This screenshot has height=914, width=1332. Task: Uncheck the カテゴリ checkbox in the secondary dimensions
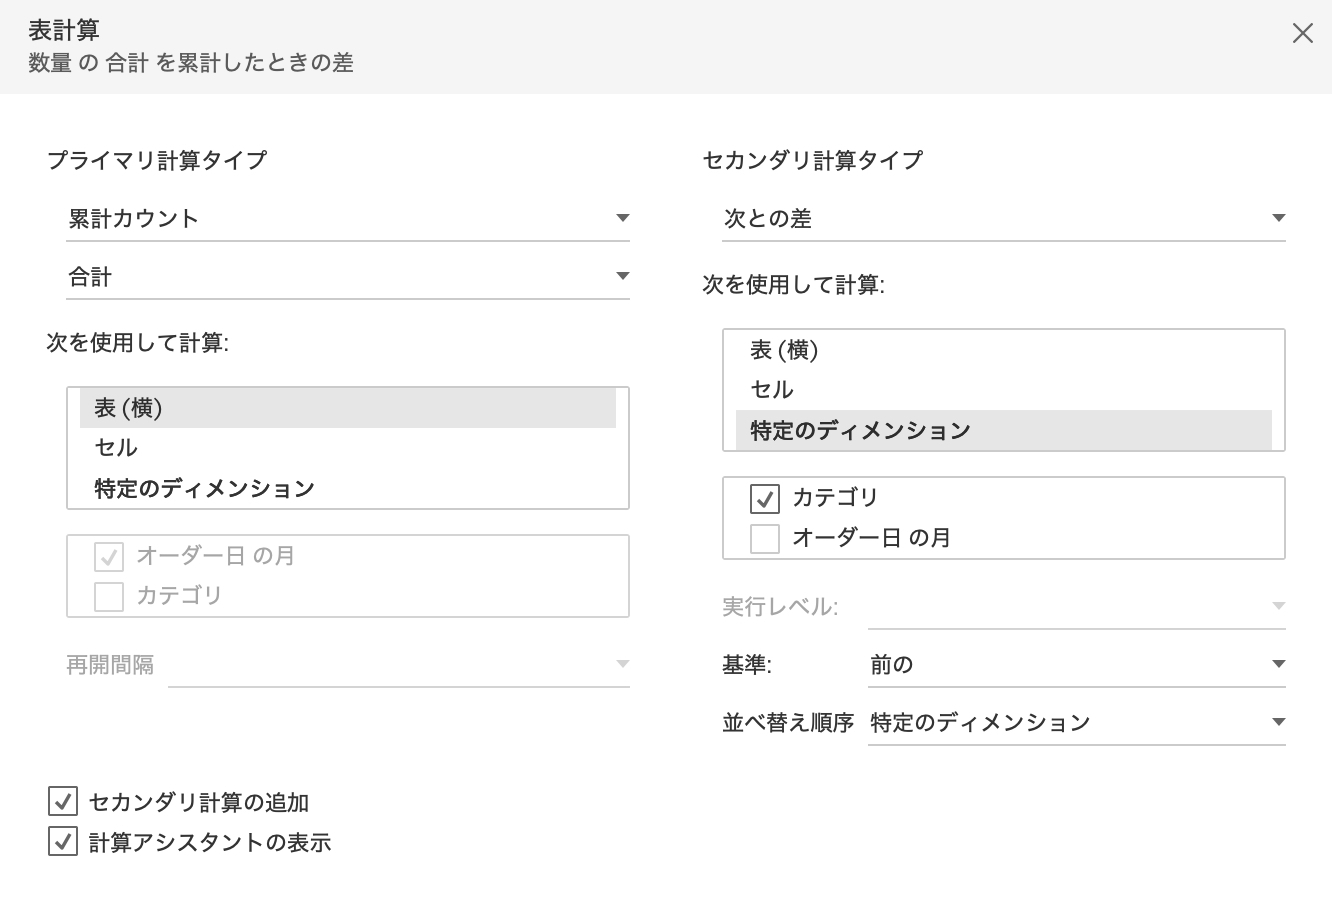765,498
